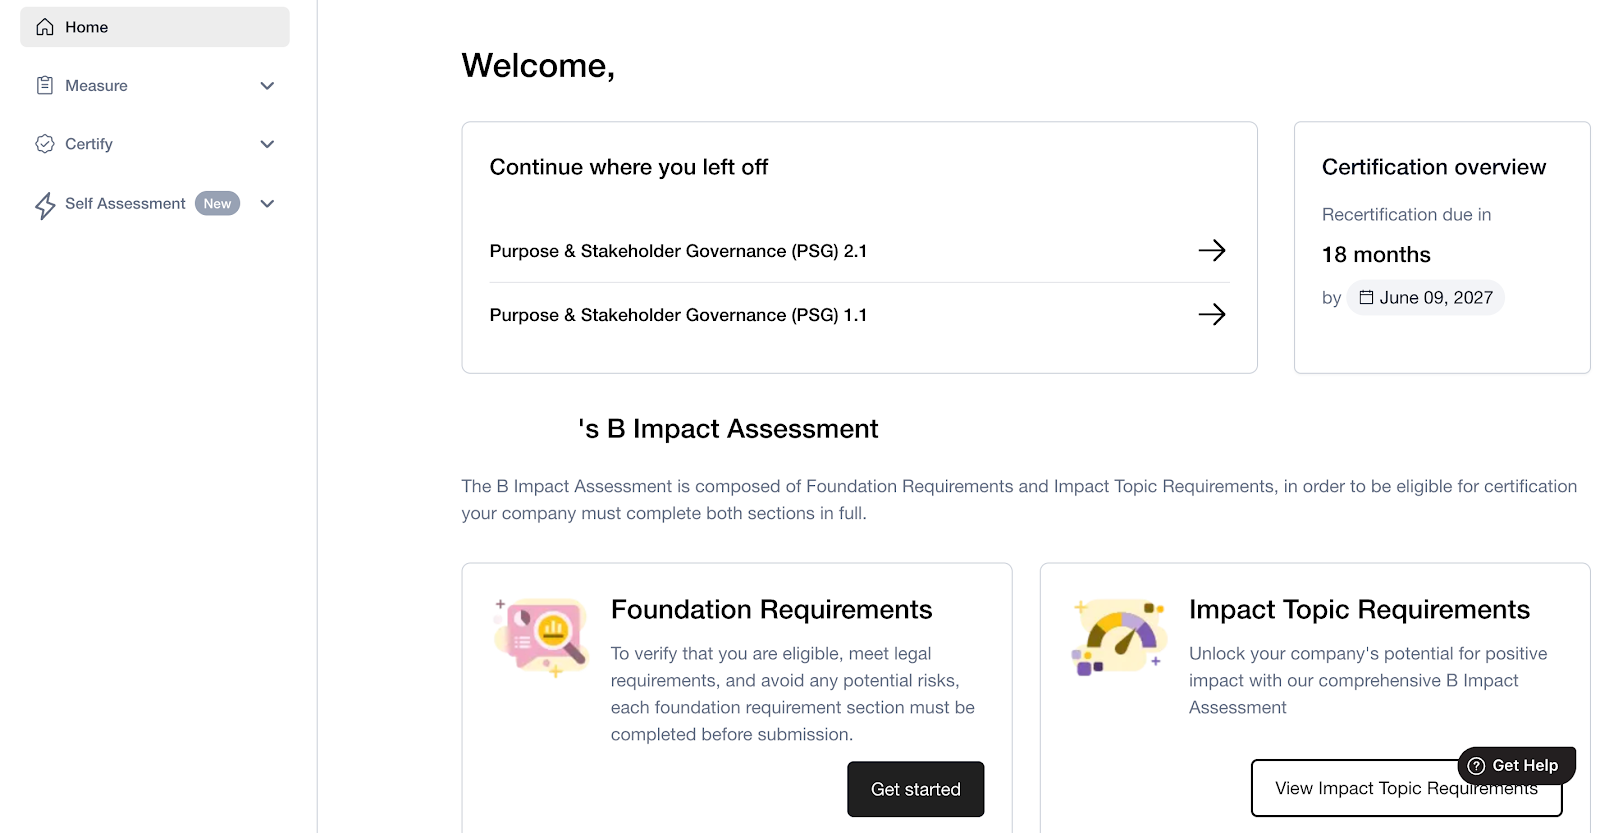The height and width of the screenshot is (833, 1600).
Task: Expand the Certify menu chevron
Action: 267,144
